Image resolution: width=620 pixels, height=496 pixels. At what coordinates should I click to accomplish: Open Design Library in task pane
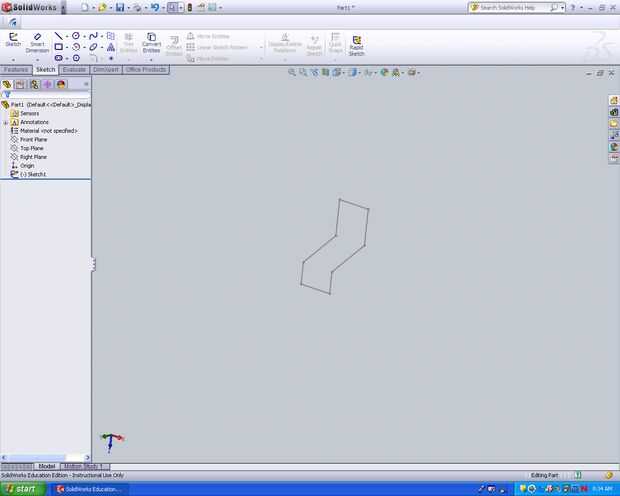[x=614, y=112]
